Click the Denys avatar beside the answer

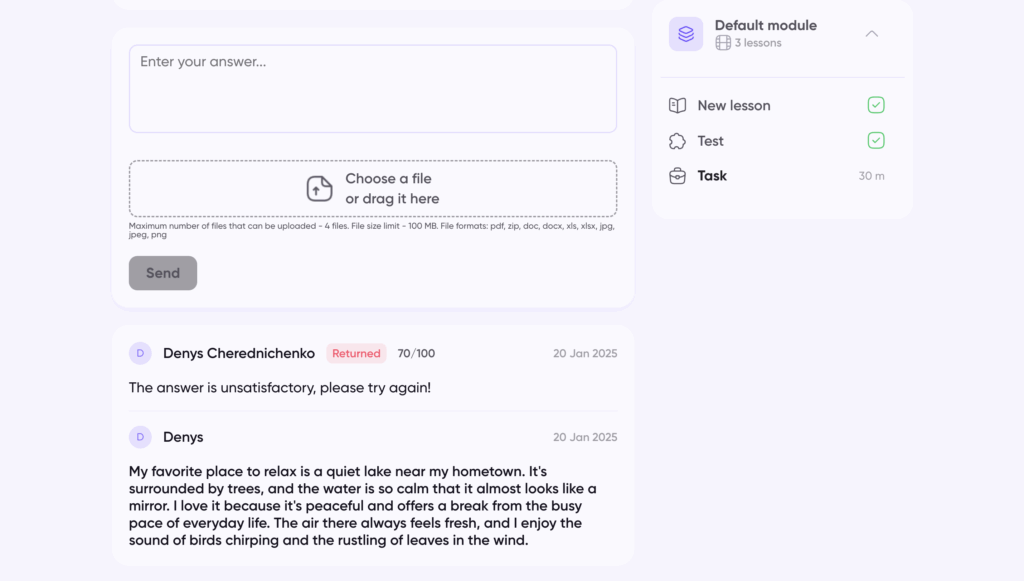140,437
